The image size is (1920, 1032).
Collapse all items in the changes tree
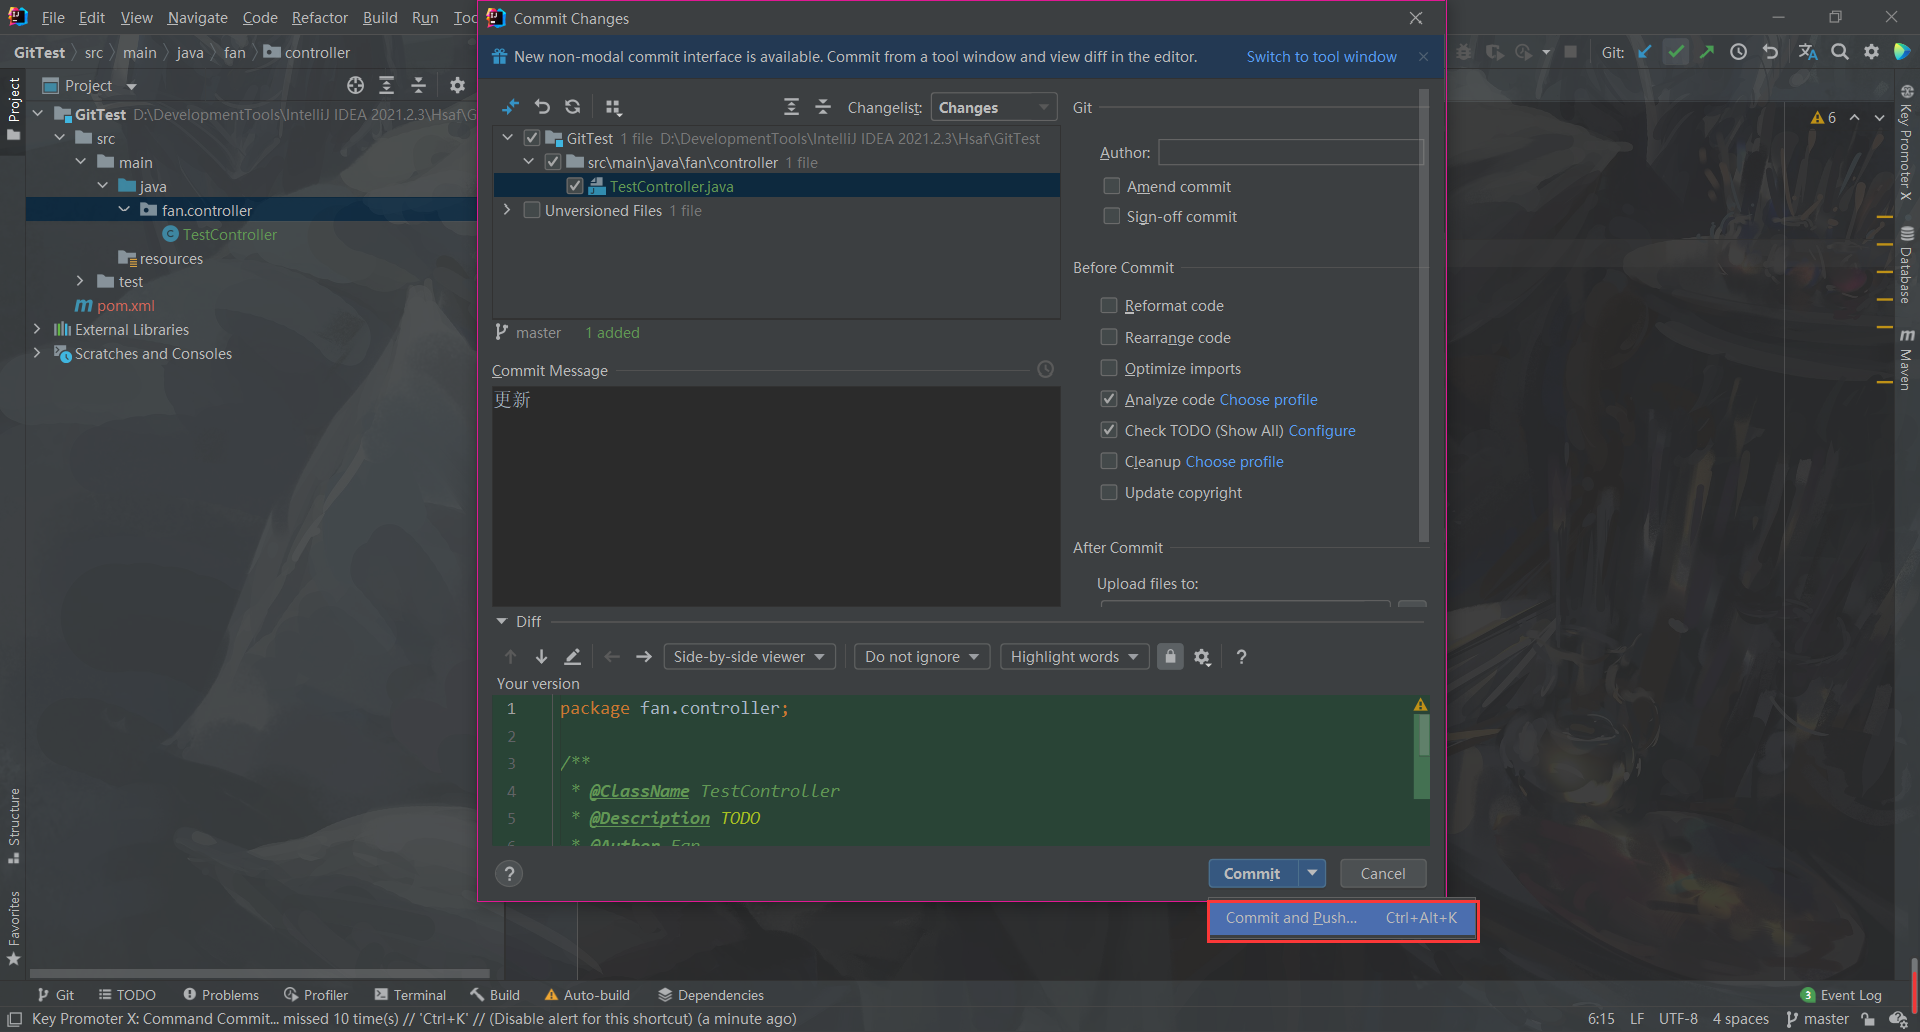click(x=823, y=107)
